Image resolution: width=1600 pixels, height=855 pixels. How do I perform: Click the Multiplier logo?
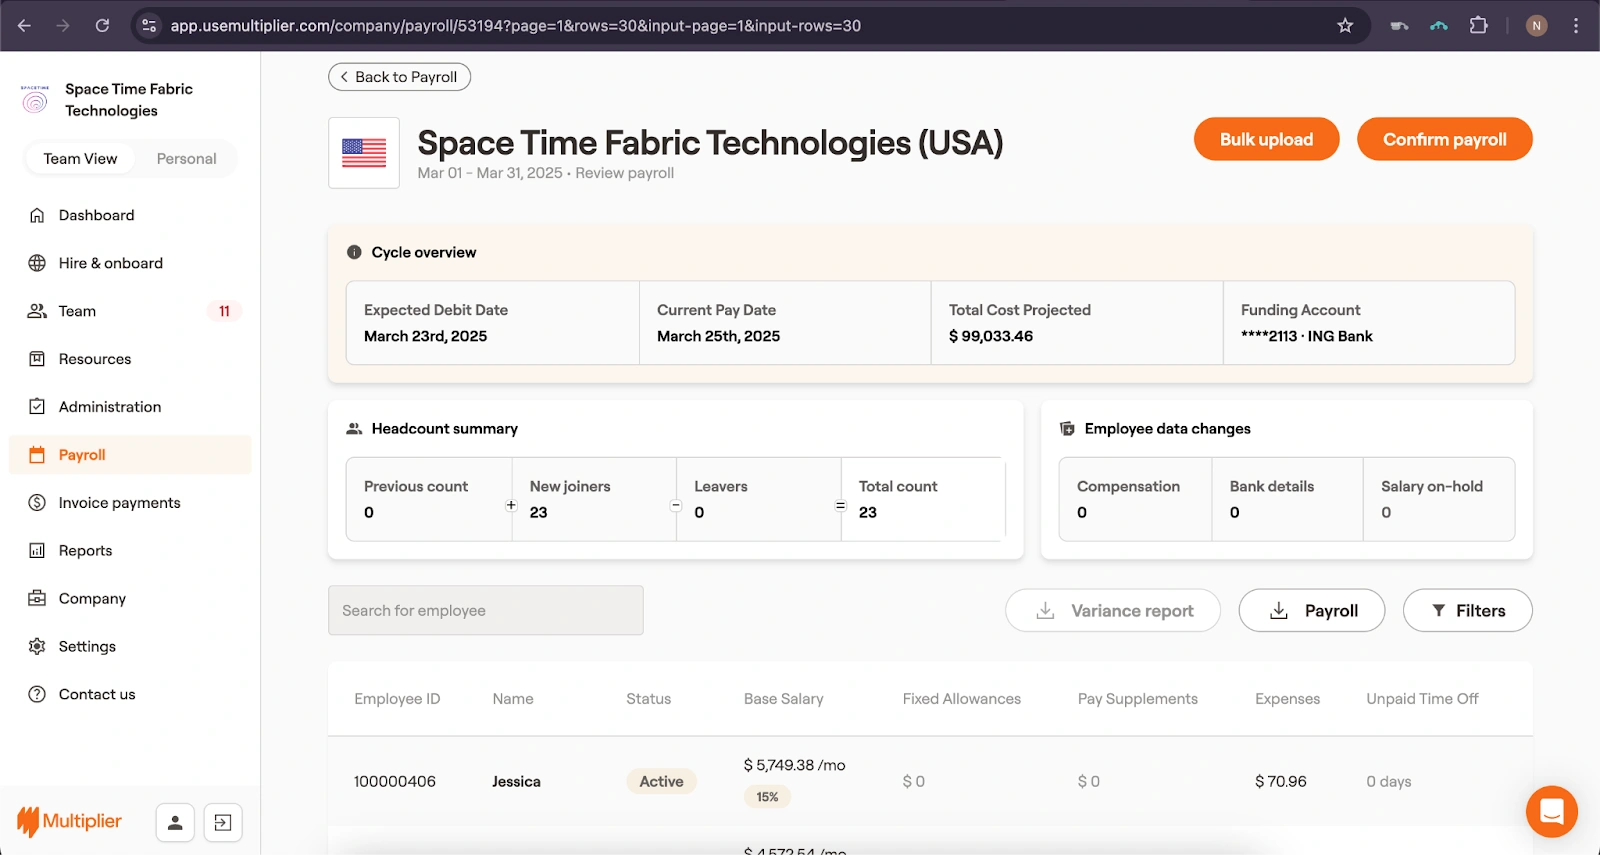[69, 822]
